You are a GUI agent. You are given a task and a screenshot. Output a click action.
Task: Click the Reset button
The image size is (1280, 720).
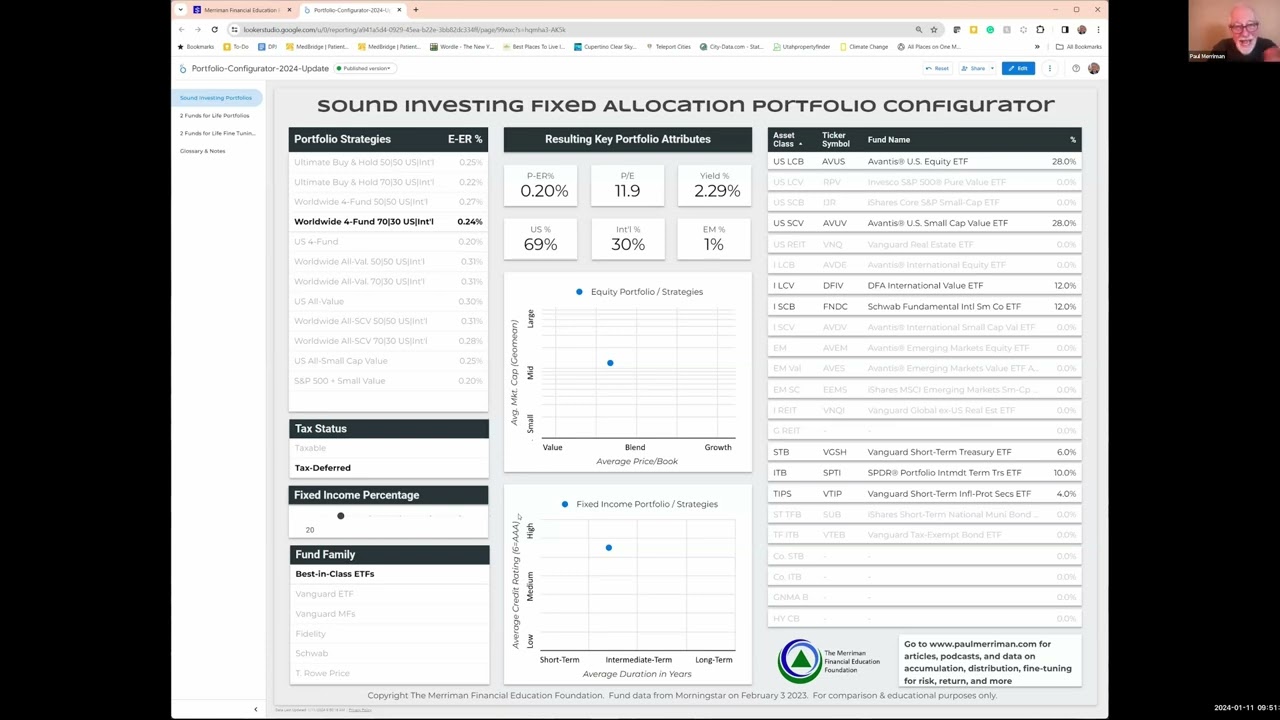(937, 69)
